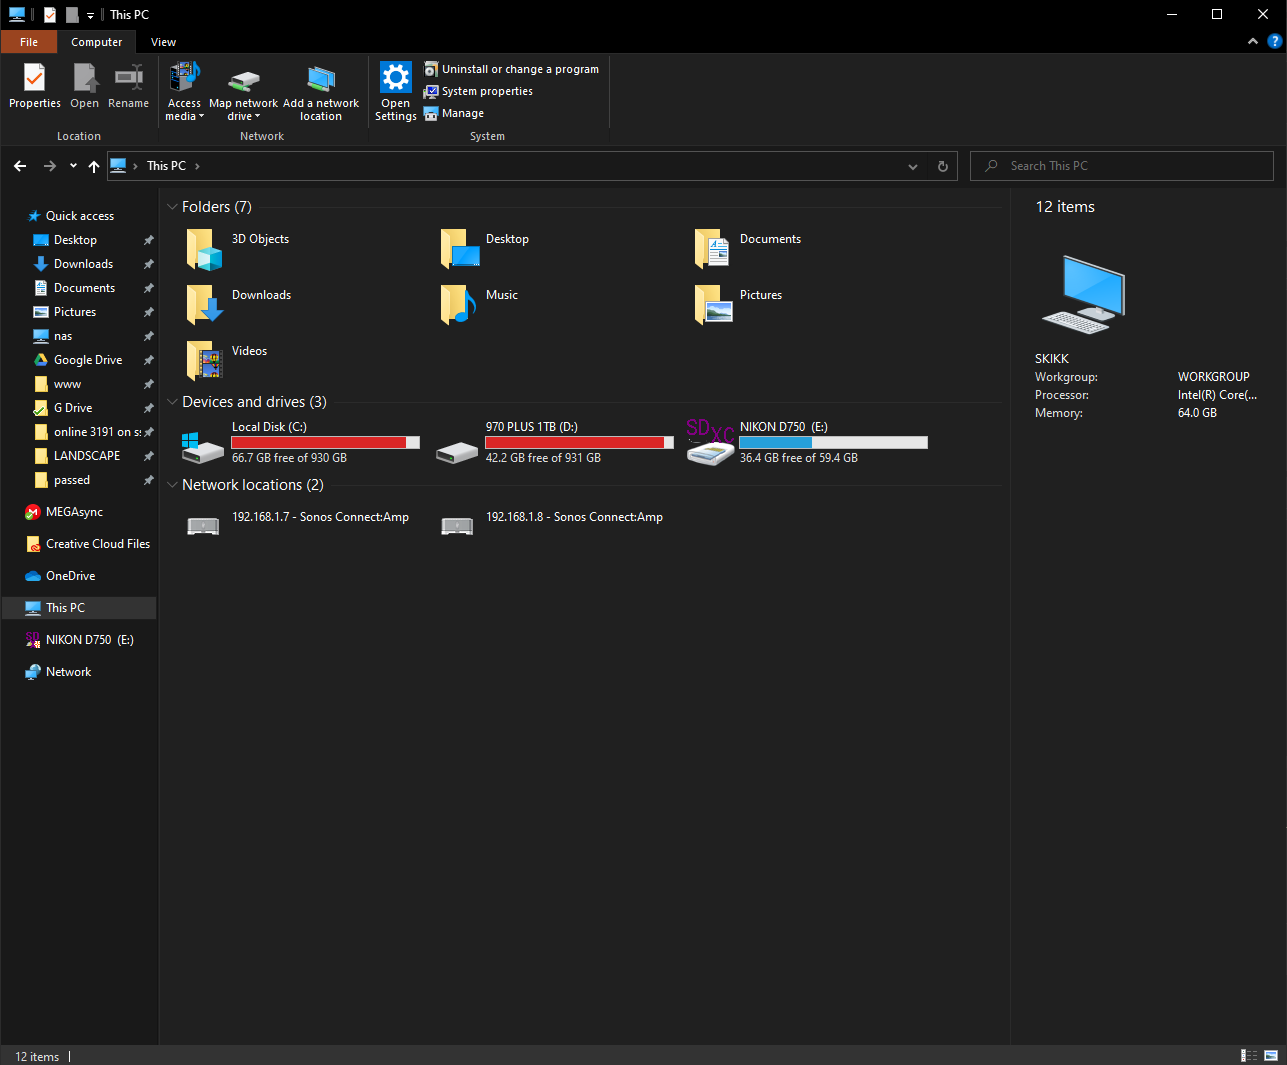Go back with the back arrow
This screenshot has width=1287, height=1065.
pyautogui.click(x=20, y=166)
